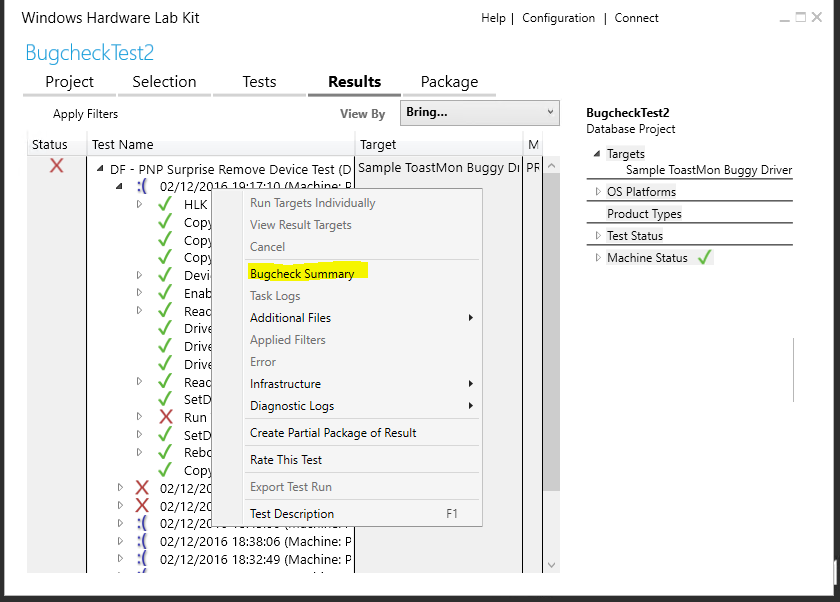The height and width of the screenshot is (602, 840).
Task: Select Bugcheck Summary from context menu
Action: point(302,274)
